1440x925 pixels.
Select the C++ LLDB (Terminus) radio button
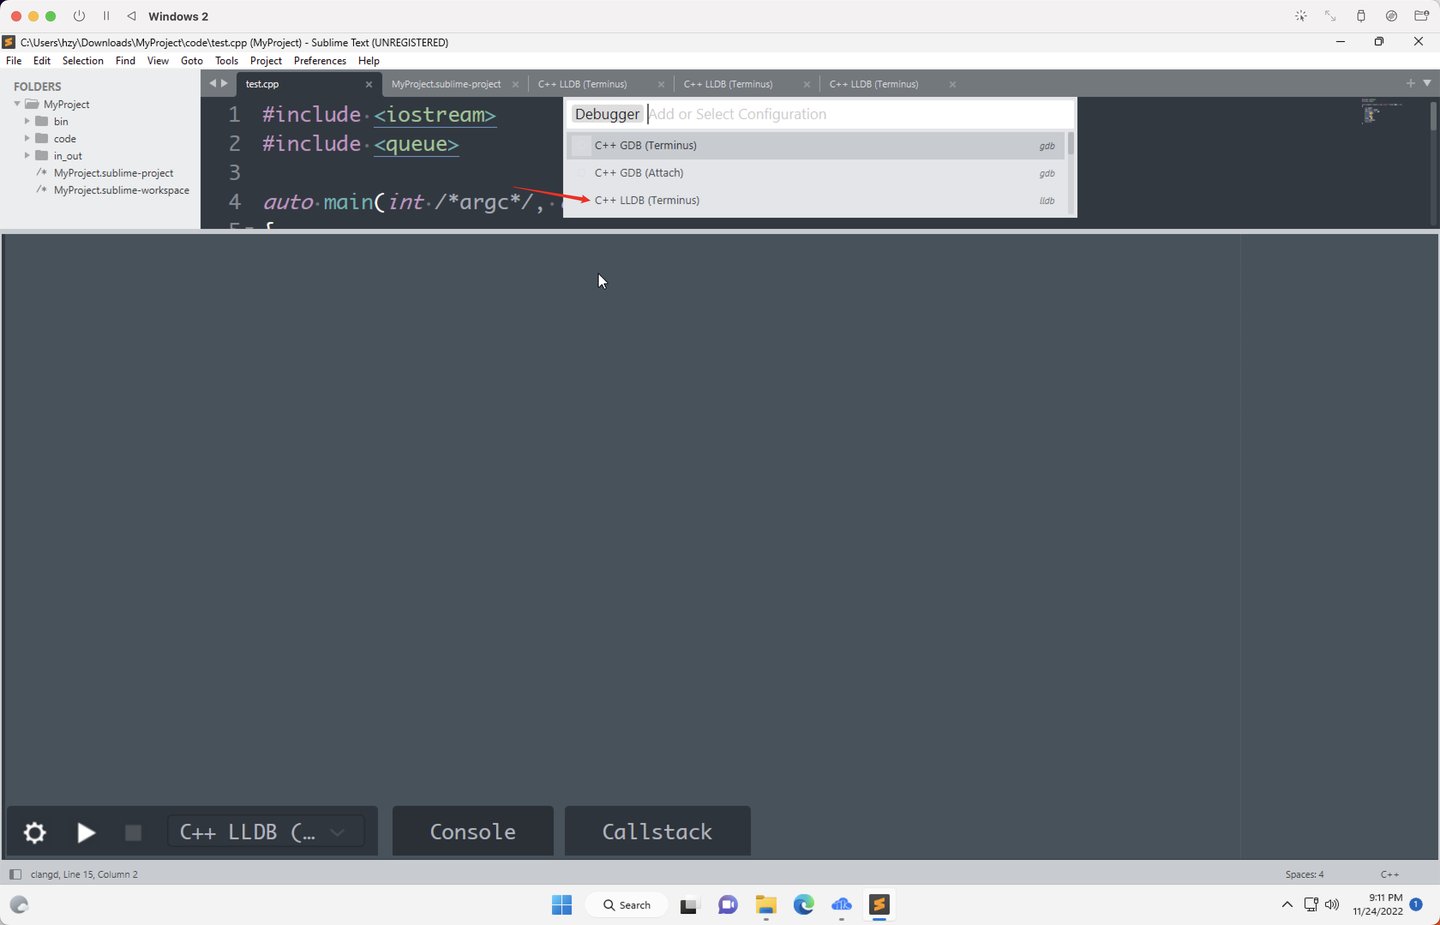[x=582, y=200]
